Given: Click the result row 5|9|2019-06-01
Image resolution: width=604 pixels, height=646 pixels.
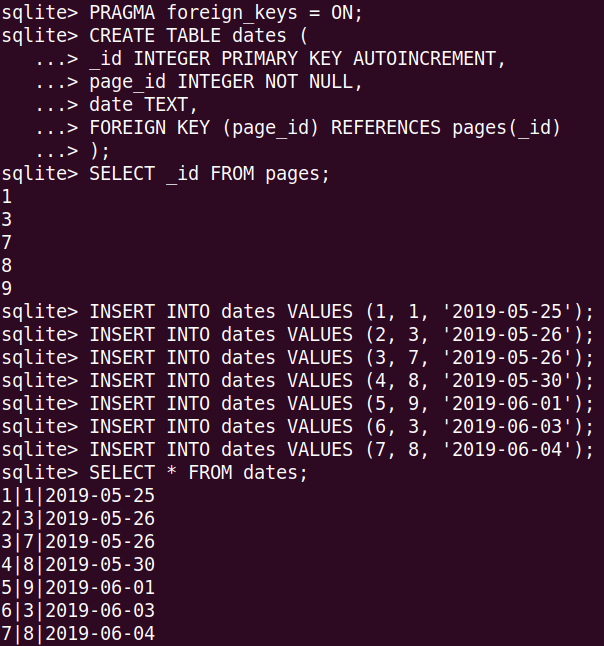Looking at the screenshot, I should coord(78,587).
